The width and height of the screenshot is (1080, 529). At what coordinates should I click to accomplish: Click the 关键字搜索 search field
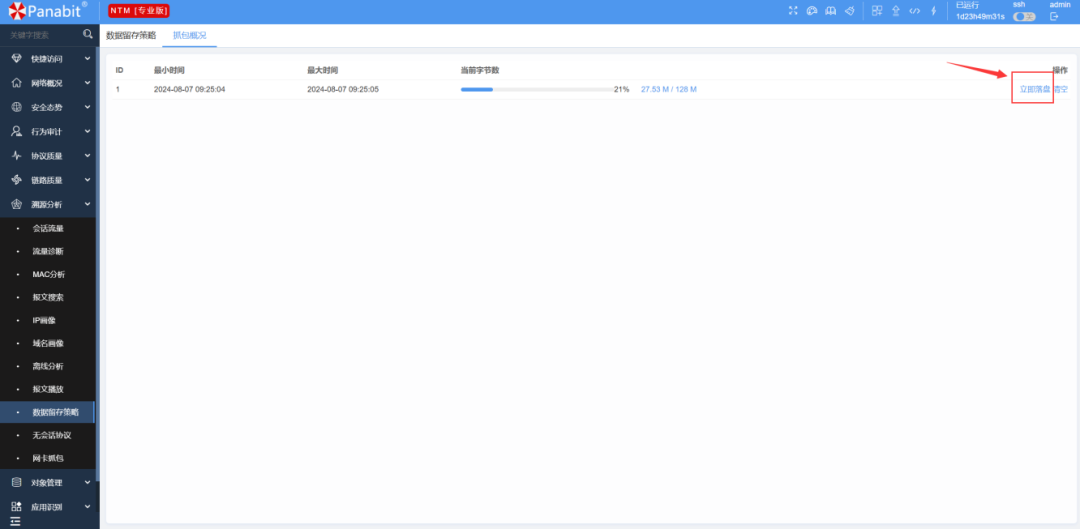40,35
